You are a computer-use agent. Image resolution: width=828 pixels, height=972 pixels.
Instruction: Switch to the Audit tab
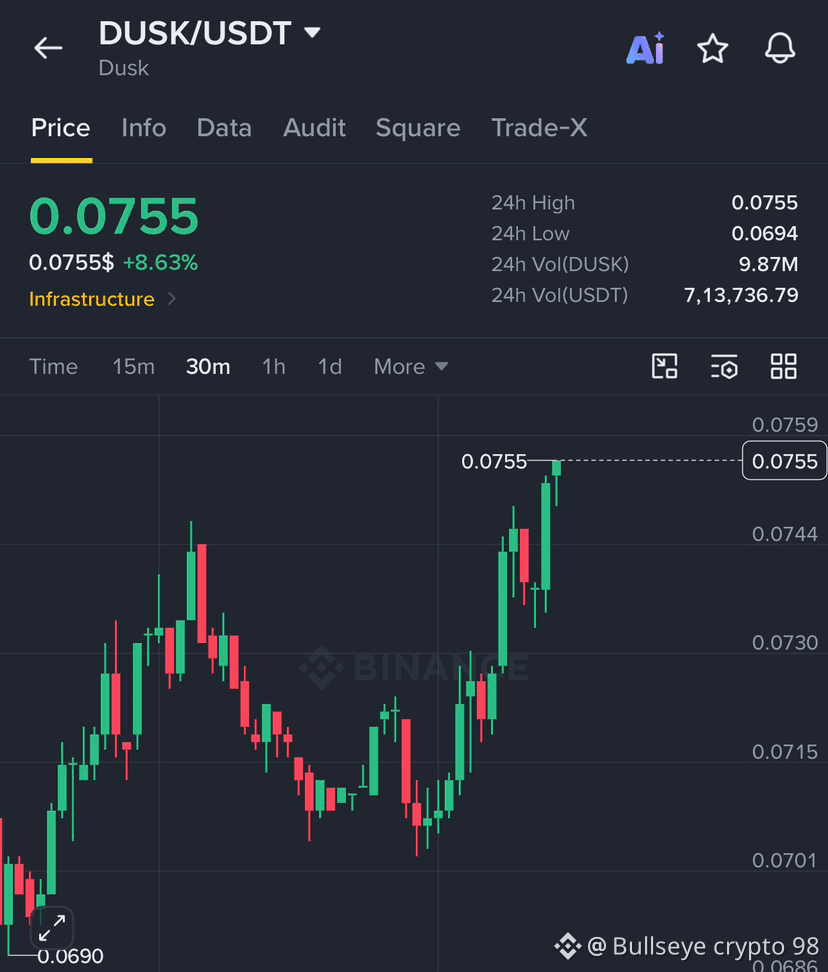pos(314,128)
